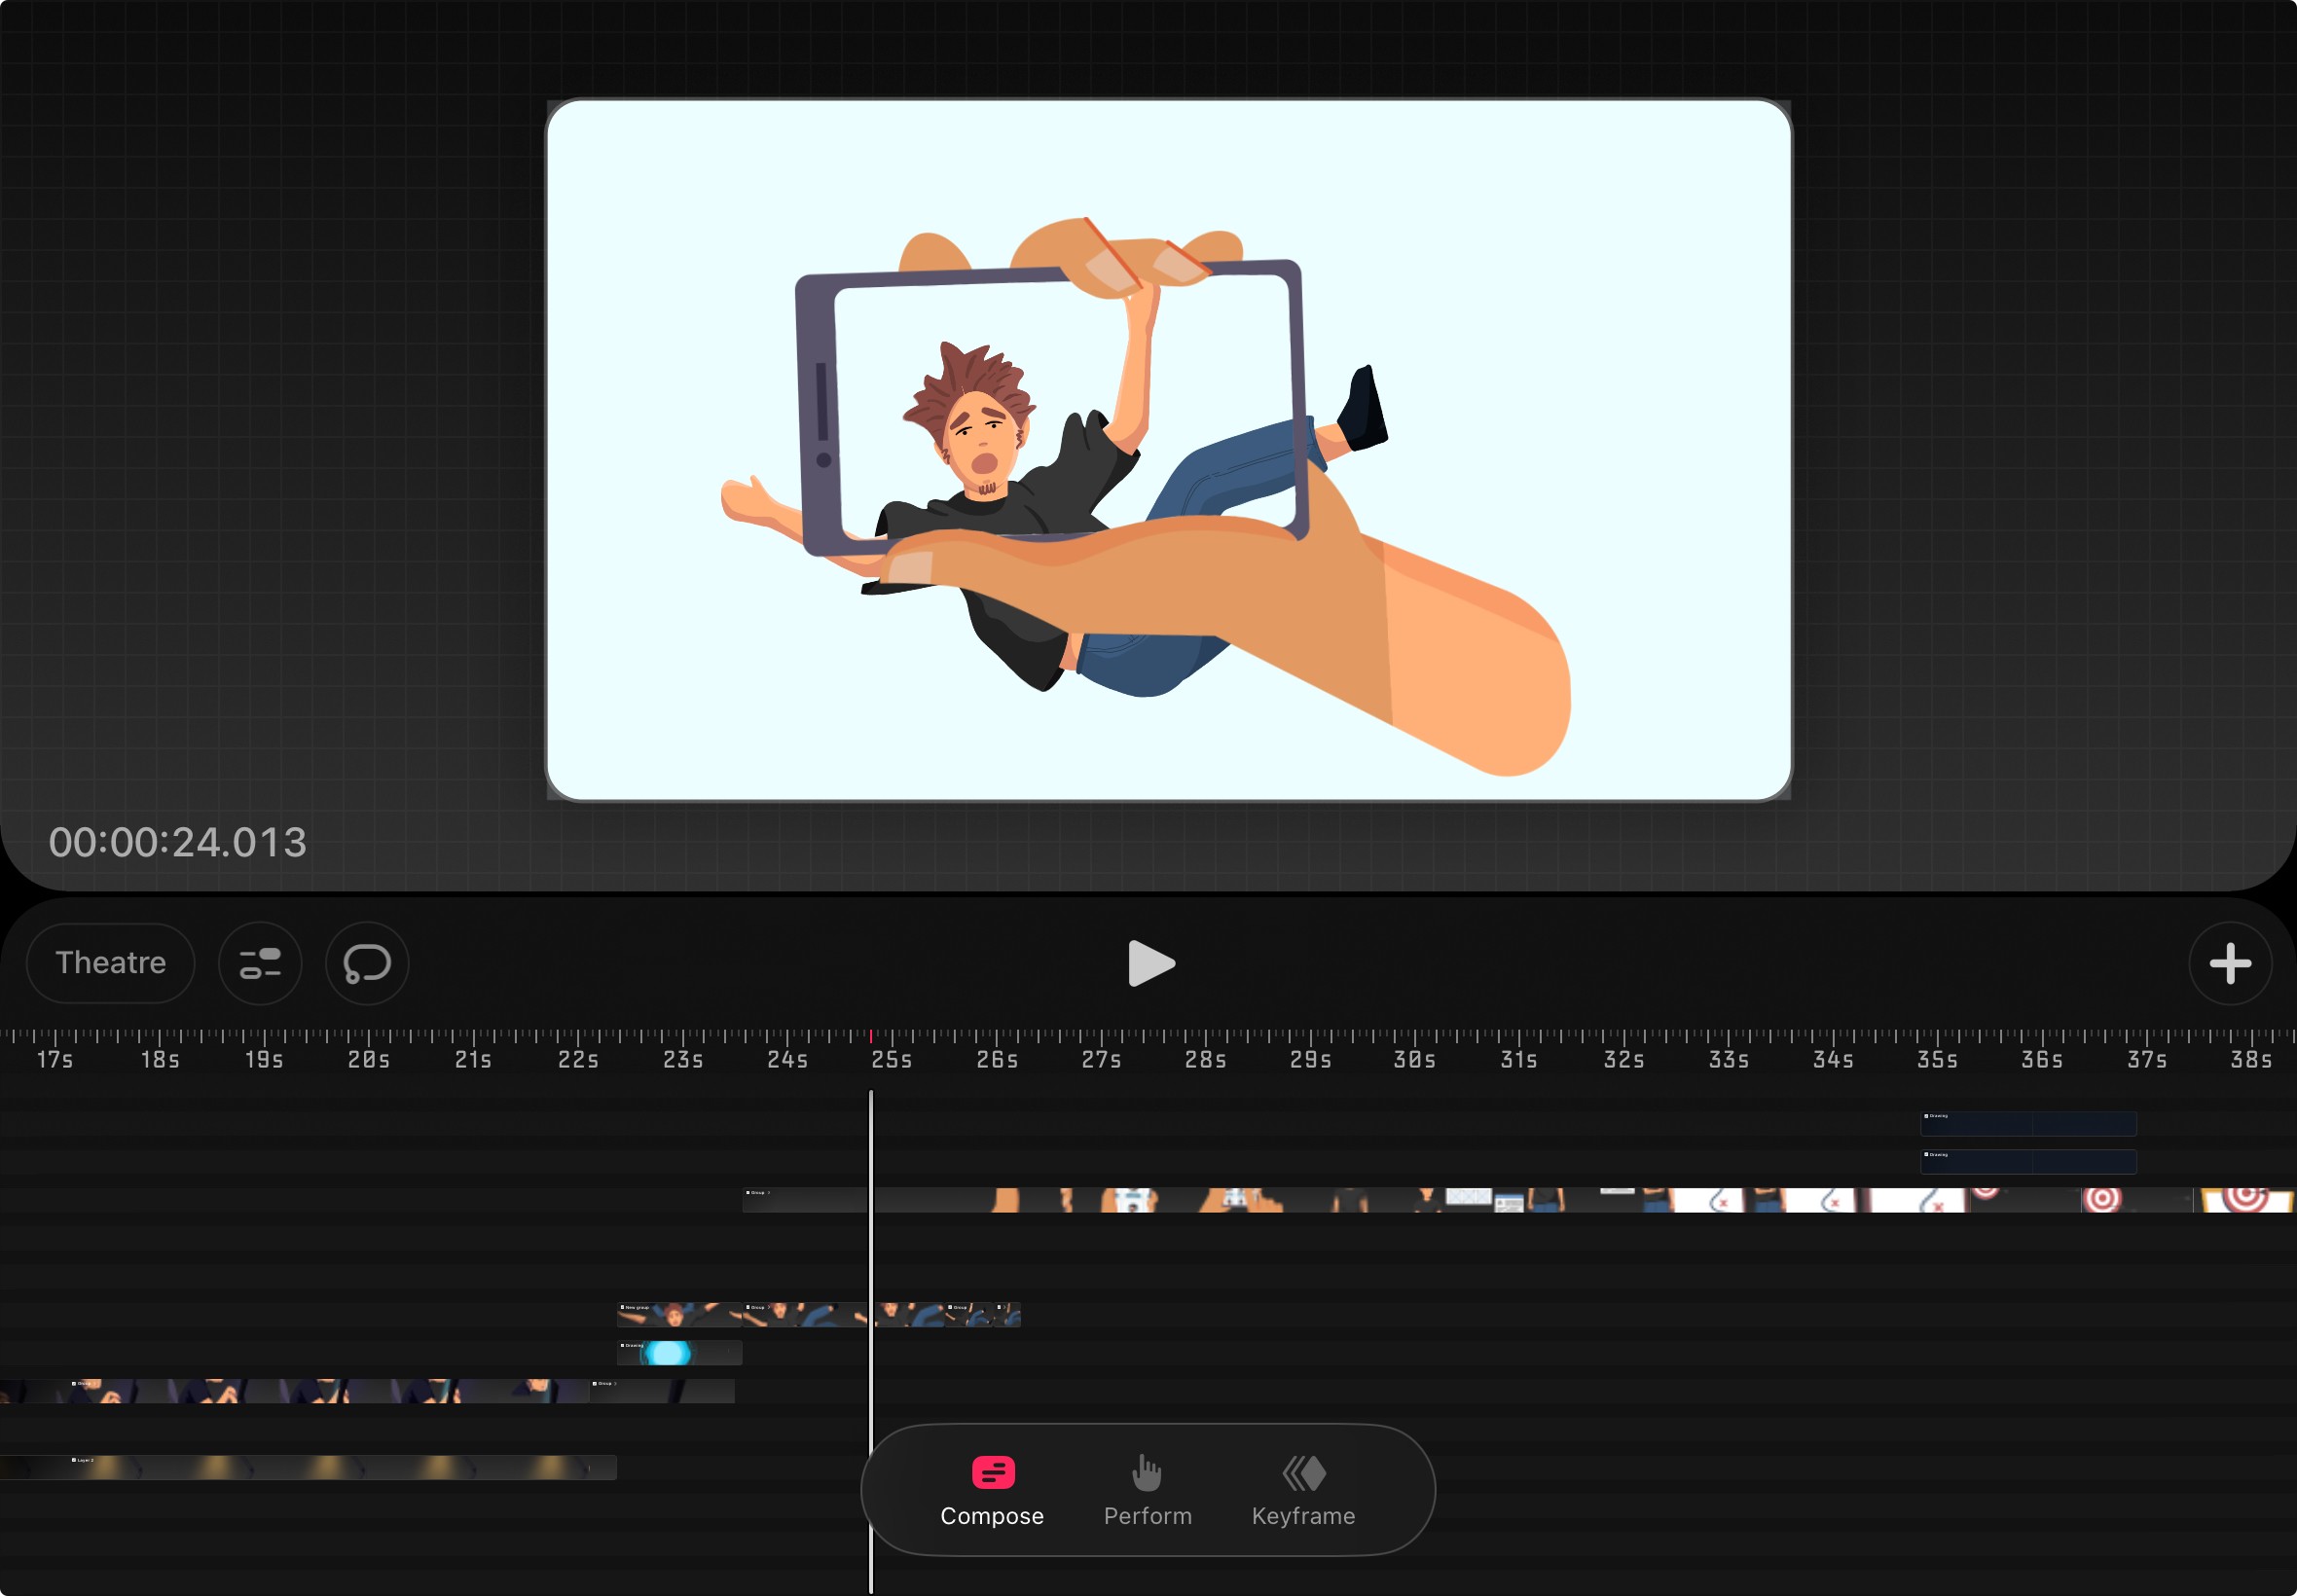2297x1596 pixels.
Task: Select the topmost dark 'Drawing' clip
Action: tap(2028, 1124)
